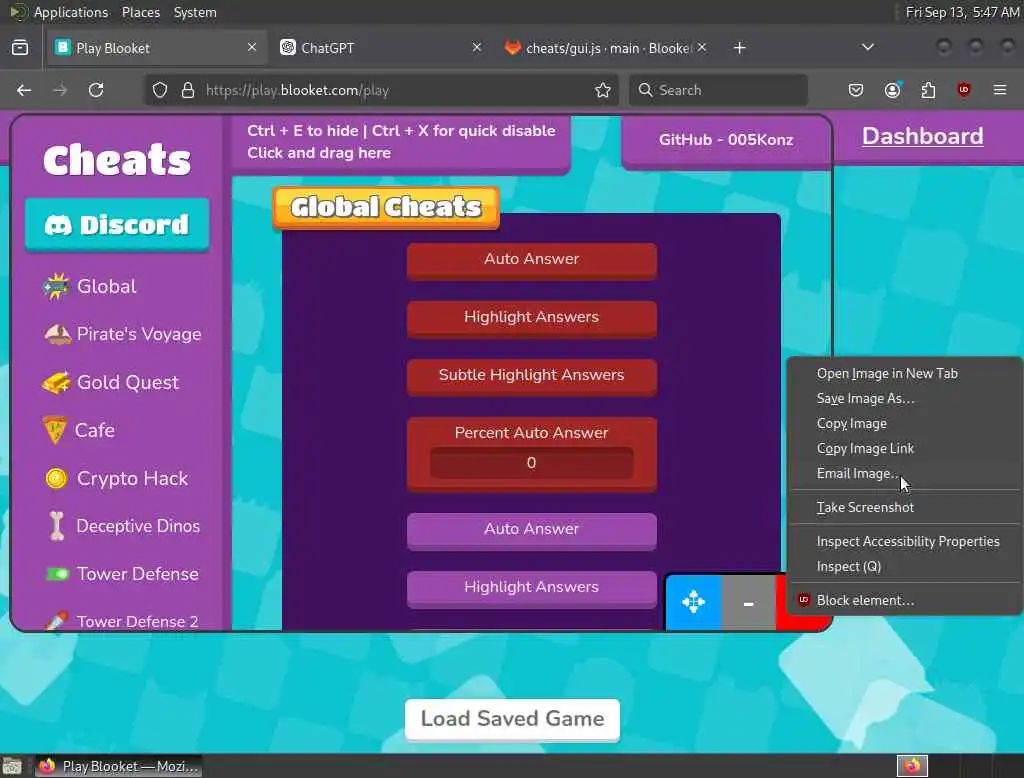Click Play Blooket taskbar window button
The image size is (1024, 778).
pos(119,766)
